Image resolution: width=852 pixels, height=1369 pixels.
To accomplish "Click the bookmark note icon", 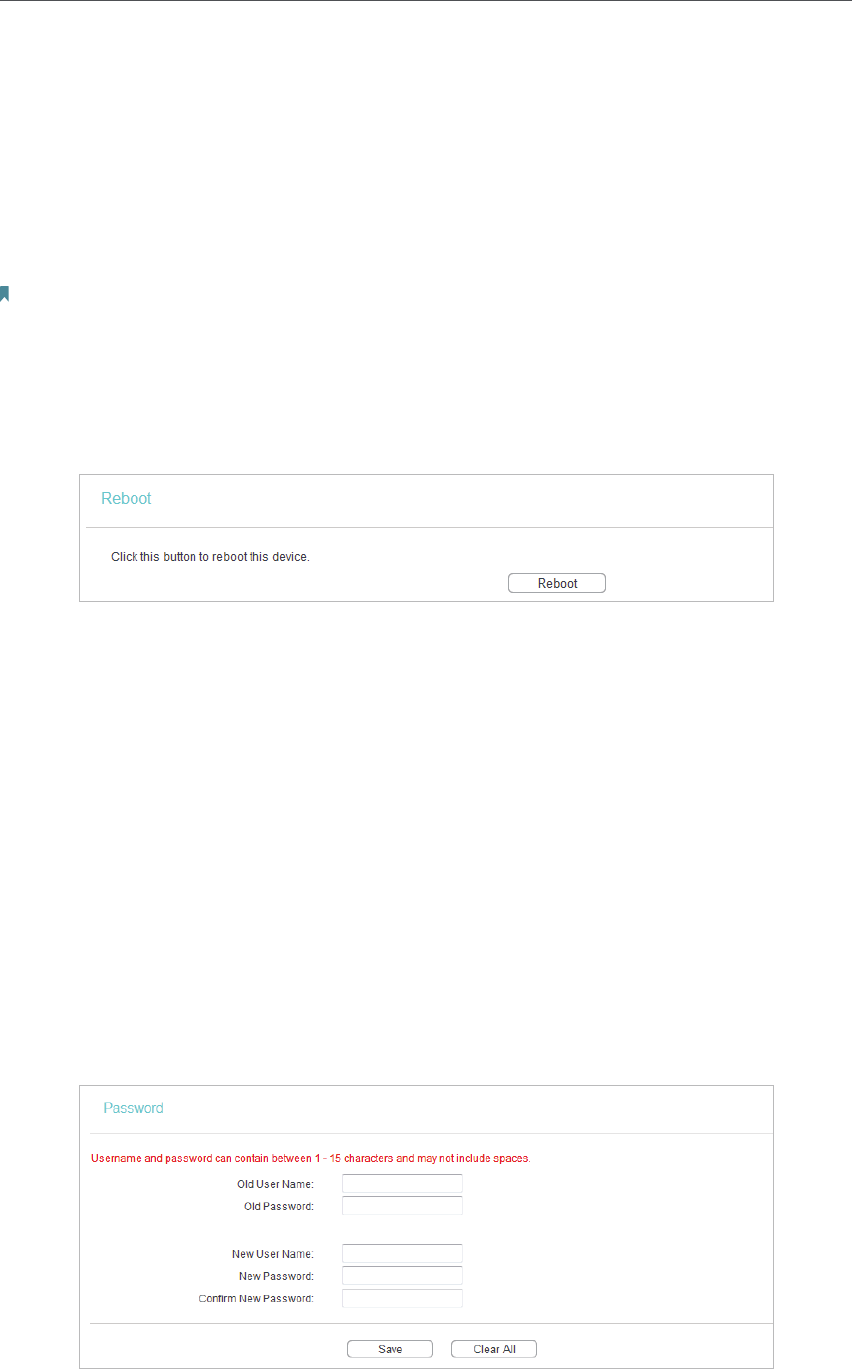I will pyautogui.click(x=4, y=293).
